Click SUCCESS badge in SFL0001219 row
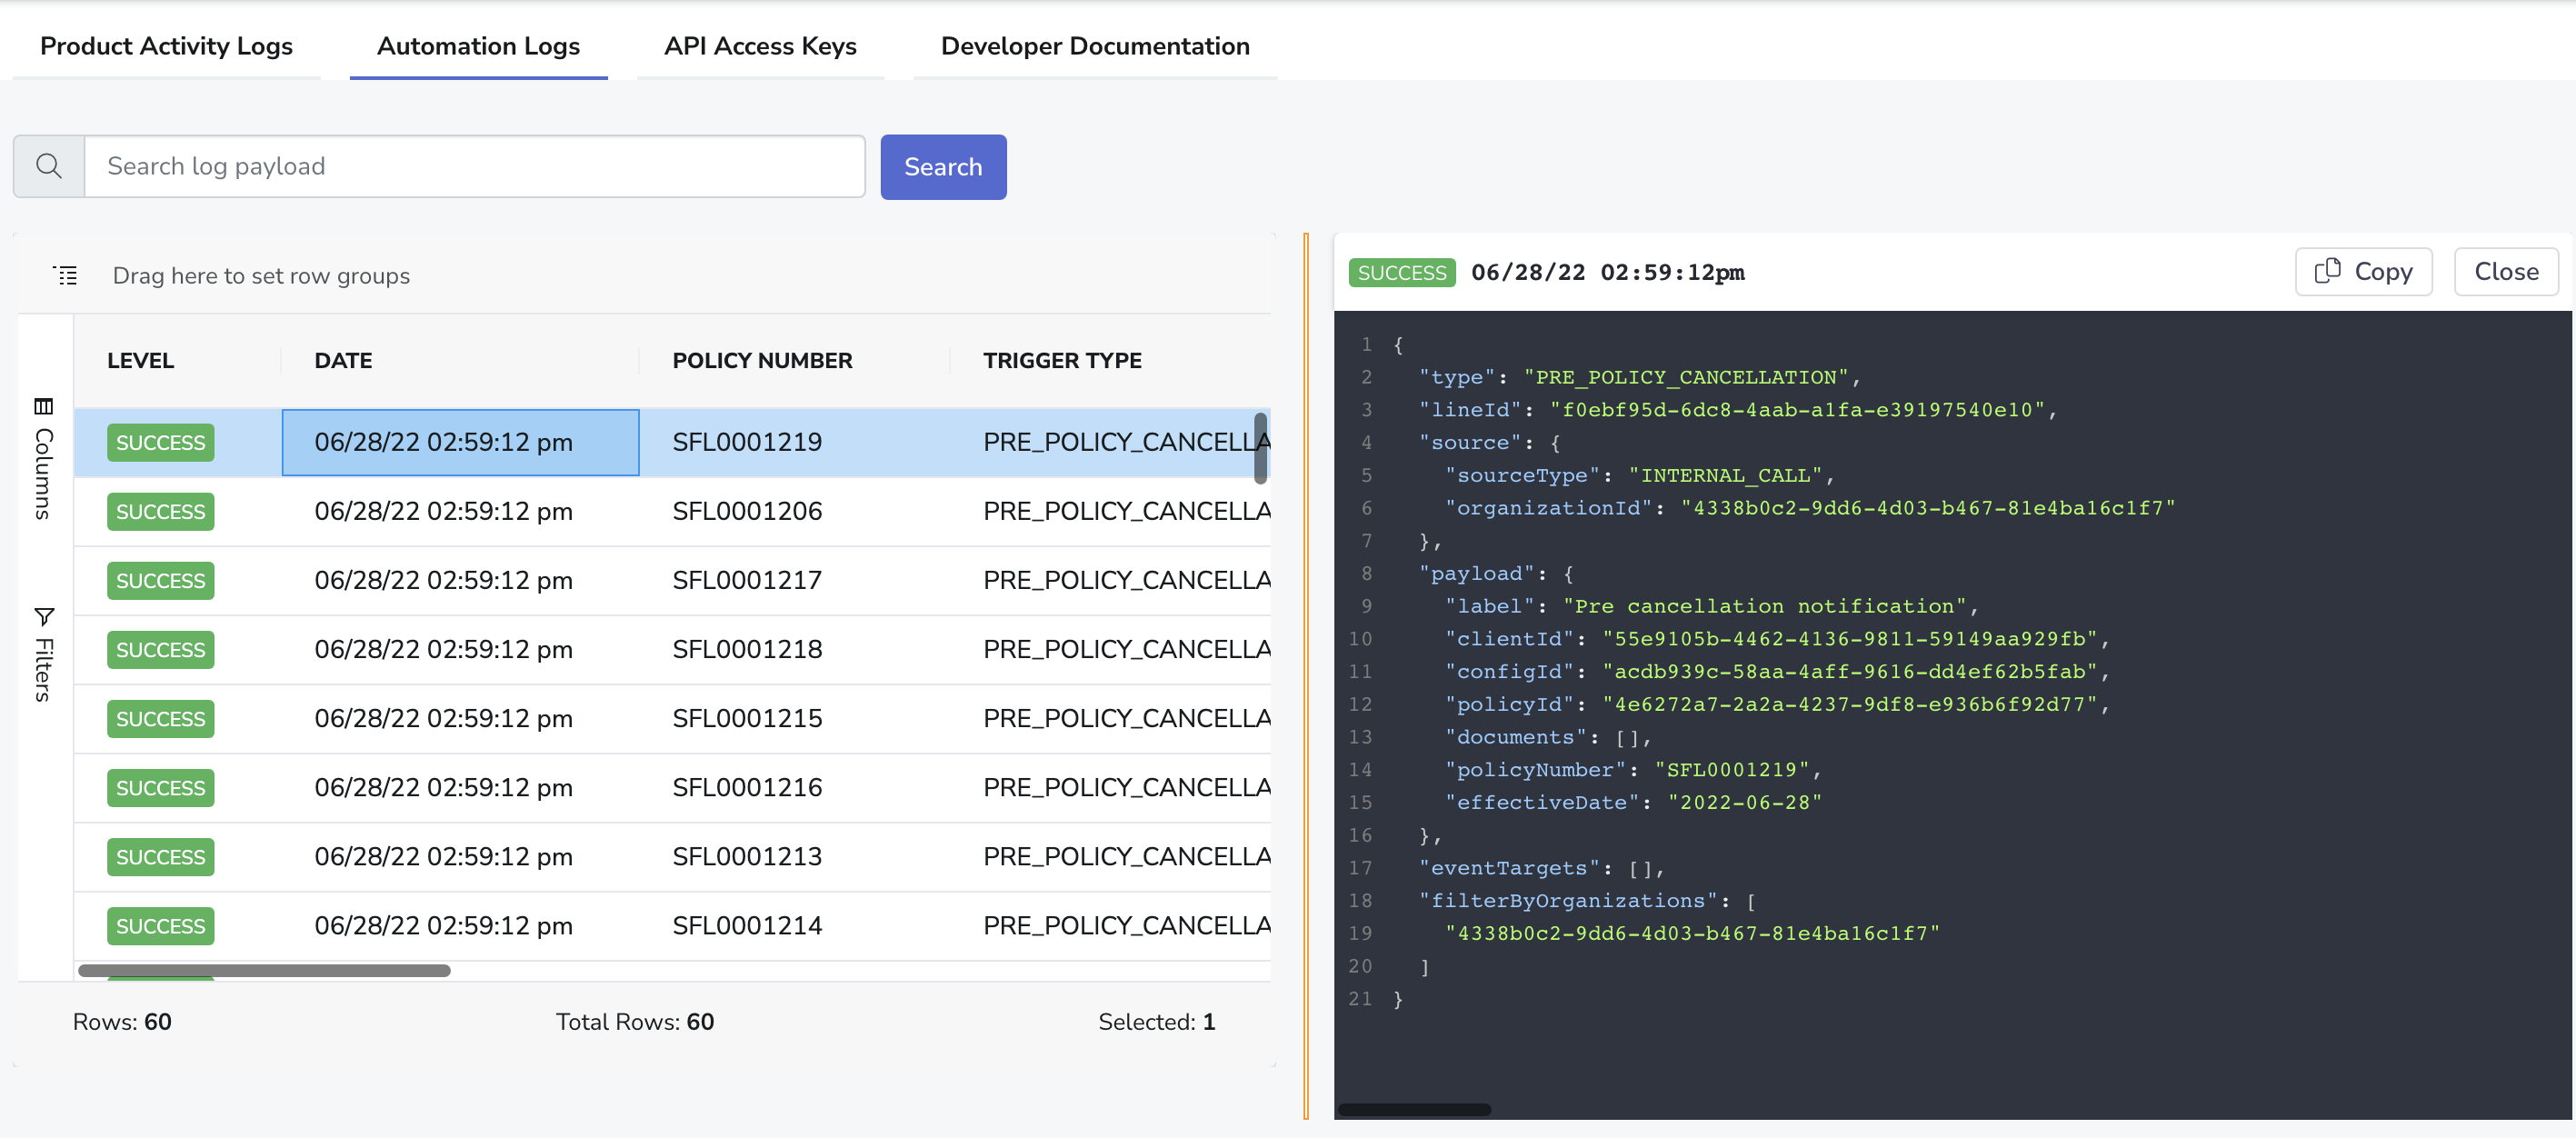This screenshot has height=1138, width=2576. pos(160,442)
